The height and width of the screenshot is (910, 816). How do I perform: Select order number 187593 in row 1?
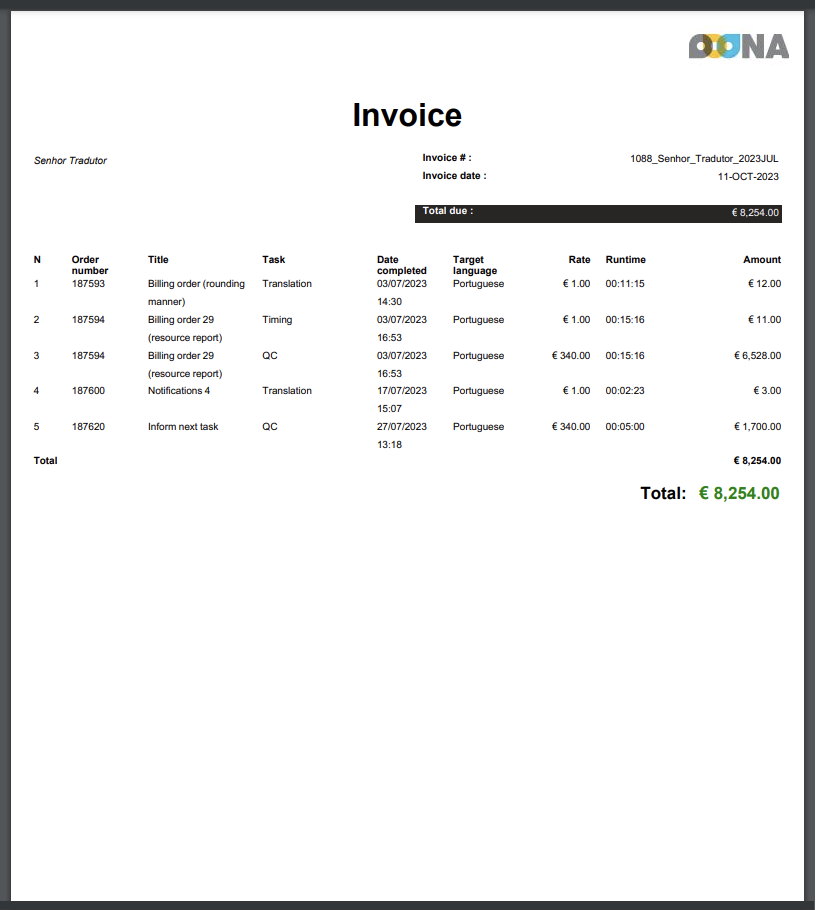click(x=88, y=284)
